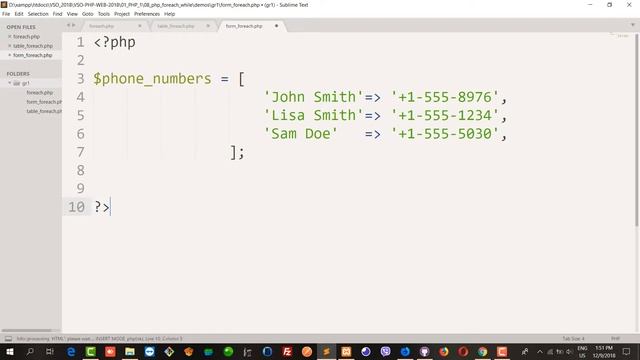Select table_foreach.php under Open Files

tap(33, 46)
